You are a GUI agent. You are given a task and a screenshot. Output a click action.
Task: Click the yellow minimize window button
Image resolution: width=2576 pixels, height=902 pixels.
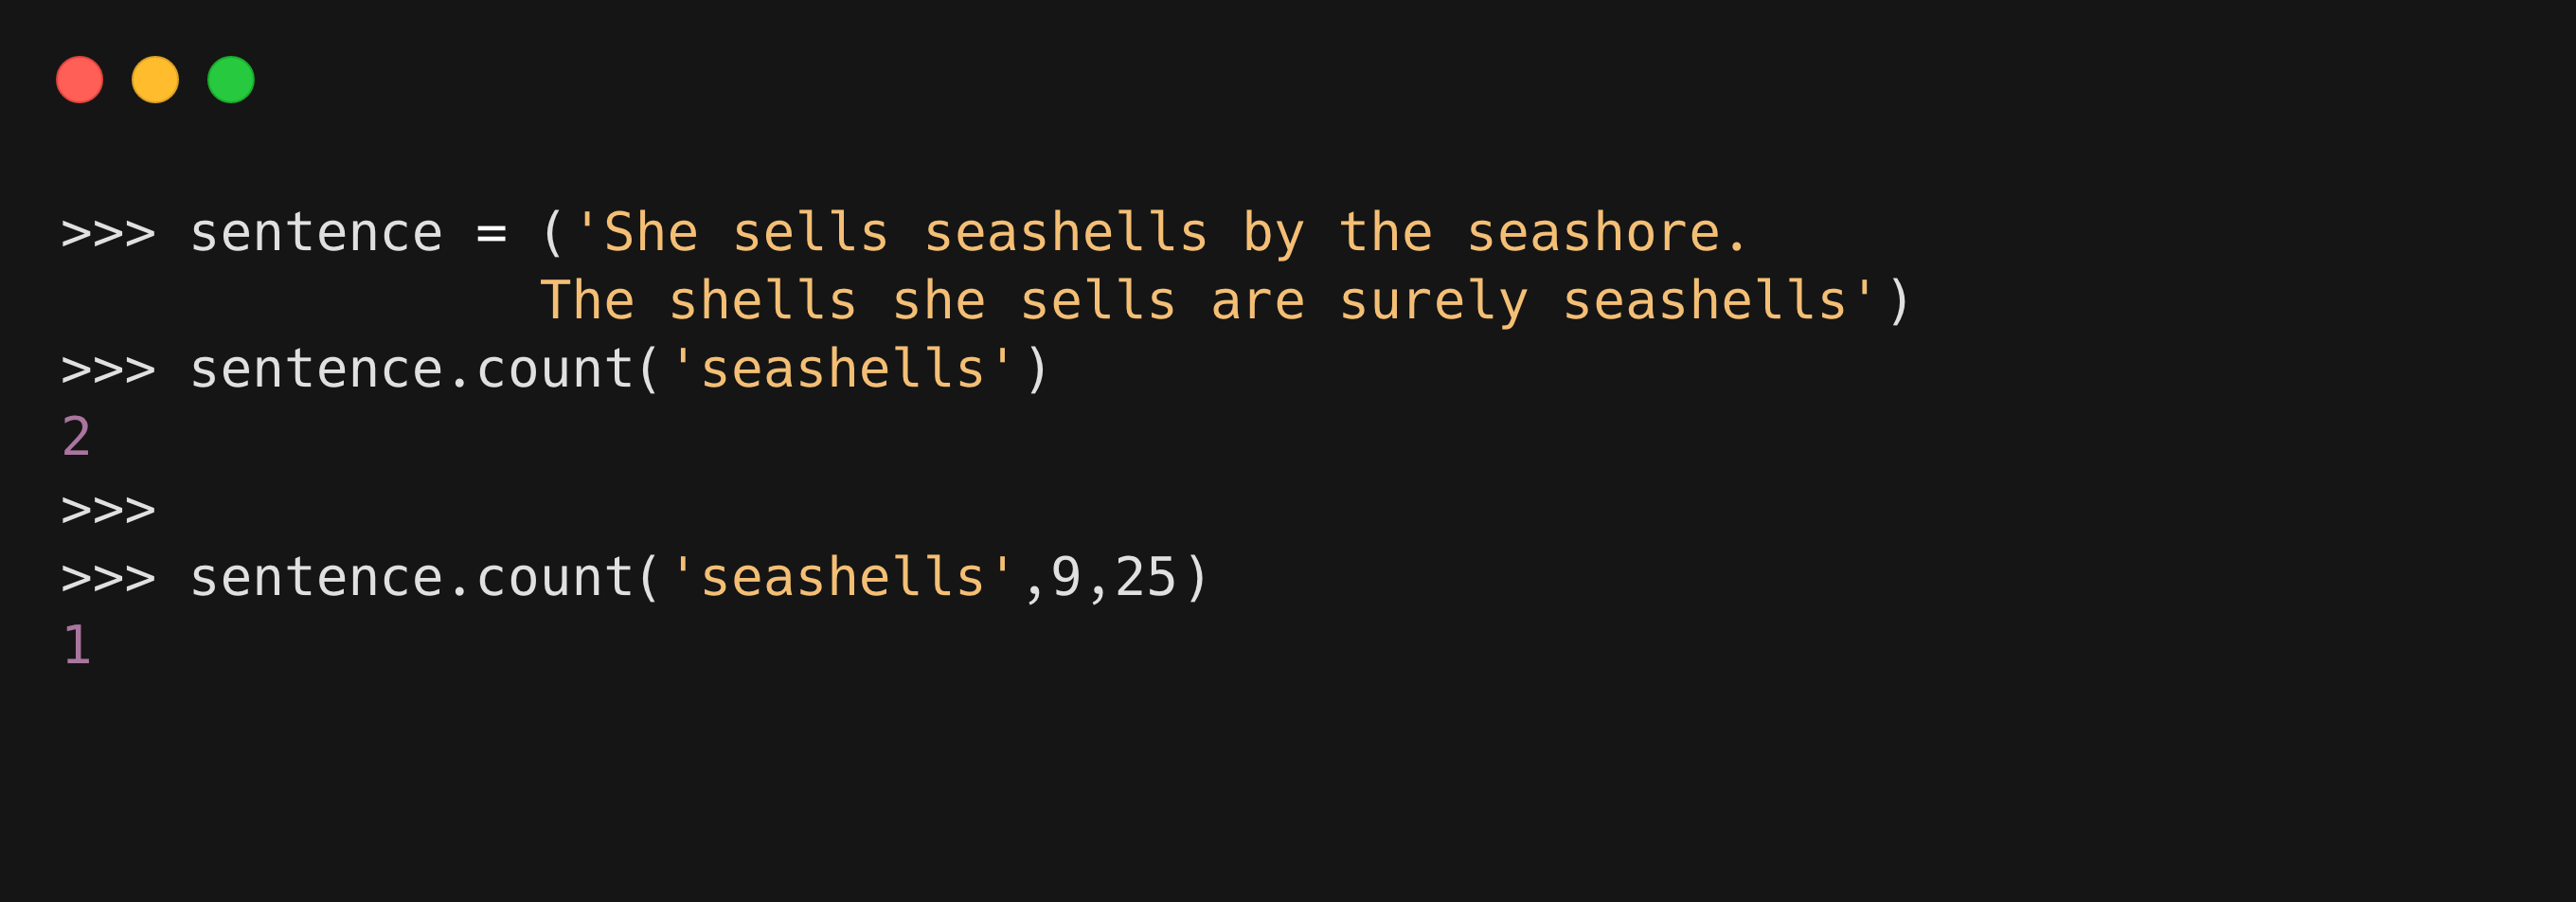click(155, 80)
